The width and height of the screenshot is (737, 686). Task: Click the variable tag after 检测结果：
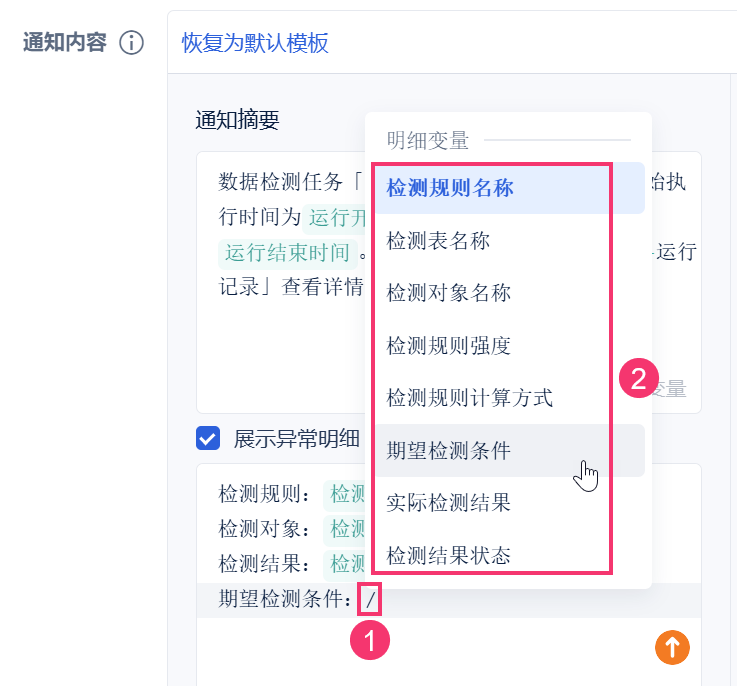click(345, 563)
